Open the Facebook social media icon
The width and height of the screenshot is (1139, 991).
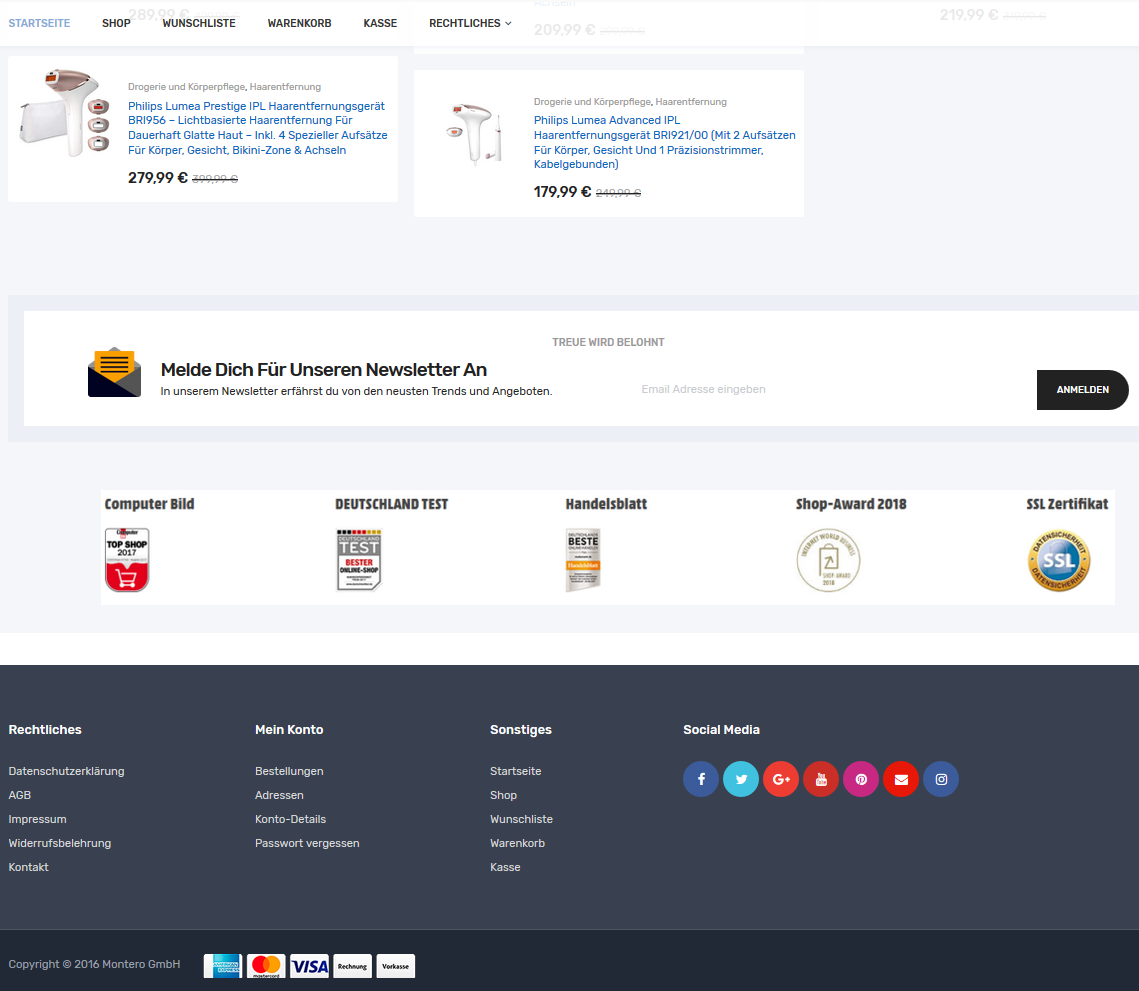click(701, 779)
